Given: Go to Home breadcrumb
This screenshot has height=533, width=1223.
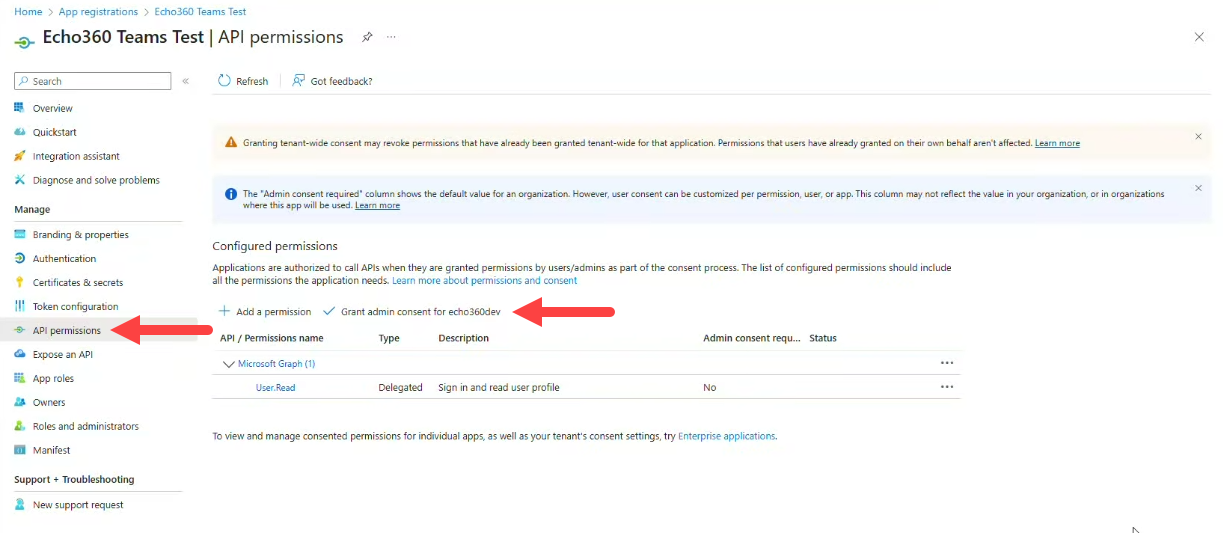Looking at the screenshot, I should coord(28,11).
